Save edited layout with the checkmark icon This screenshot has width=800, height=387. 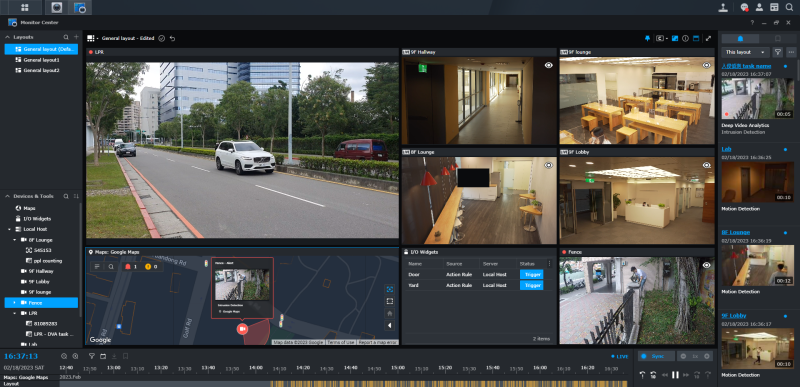click(162, 38)
